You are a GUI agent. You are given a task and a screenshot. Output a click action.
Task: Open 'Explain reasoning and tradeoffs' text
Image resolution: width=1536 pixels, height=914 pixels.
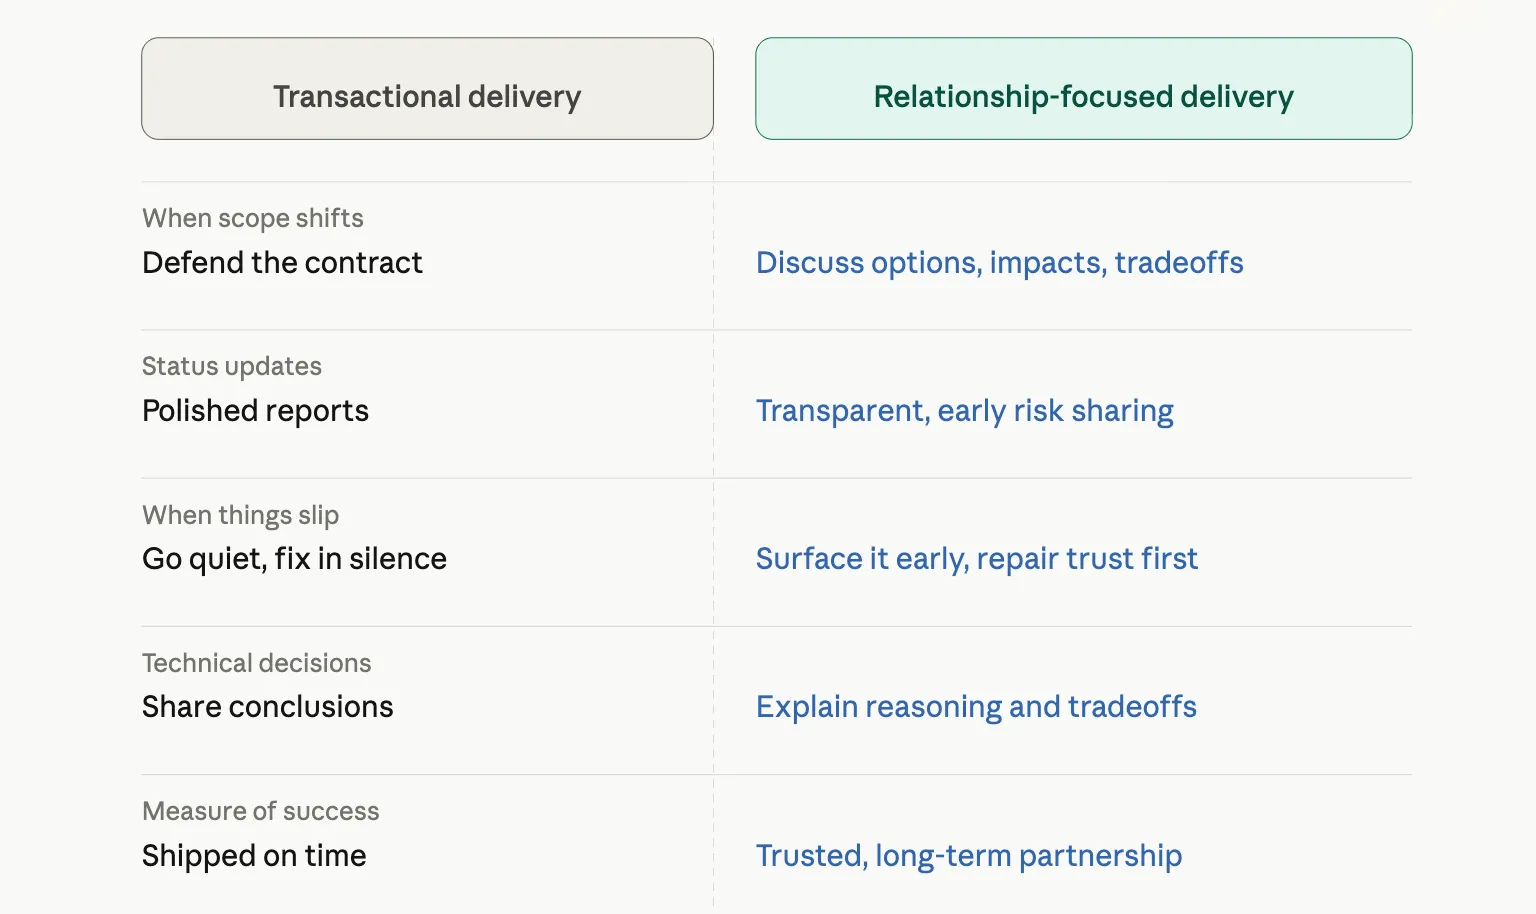[976, 707]
